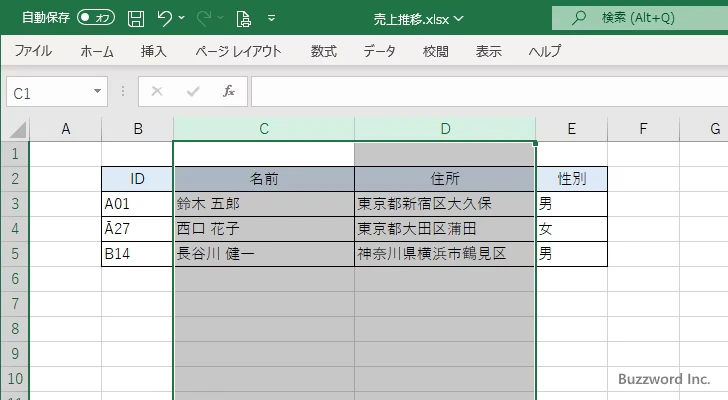Open the 挿入 tab
Viewport: 728px width, 400px height.
(x=153, y=51)
